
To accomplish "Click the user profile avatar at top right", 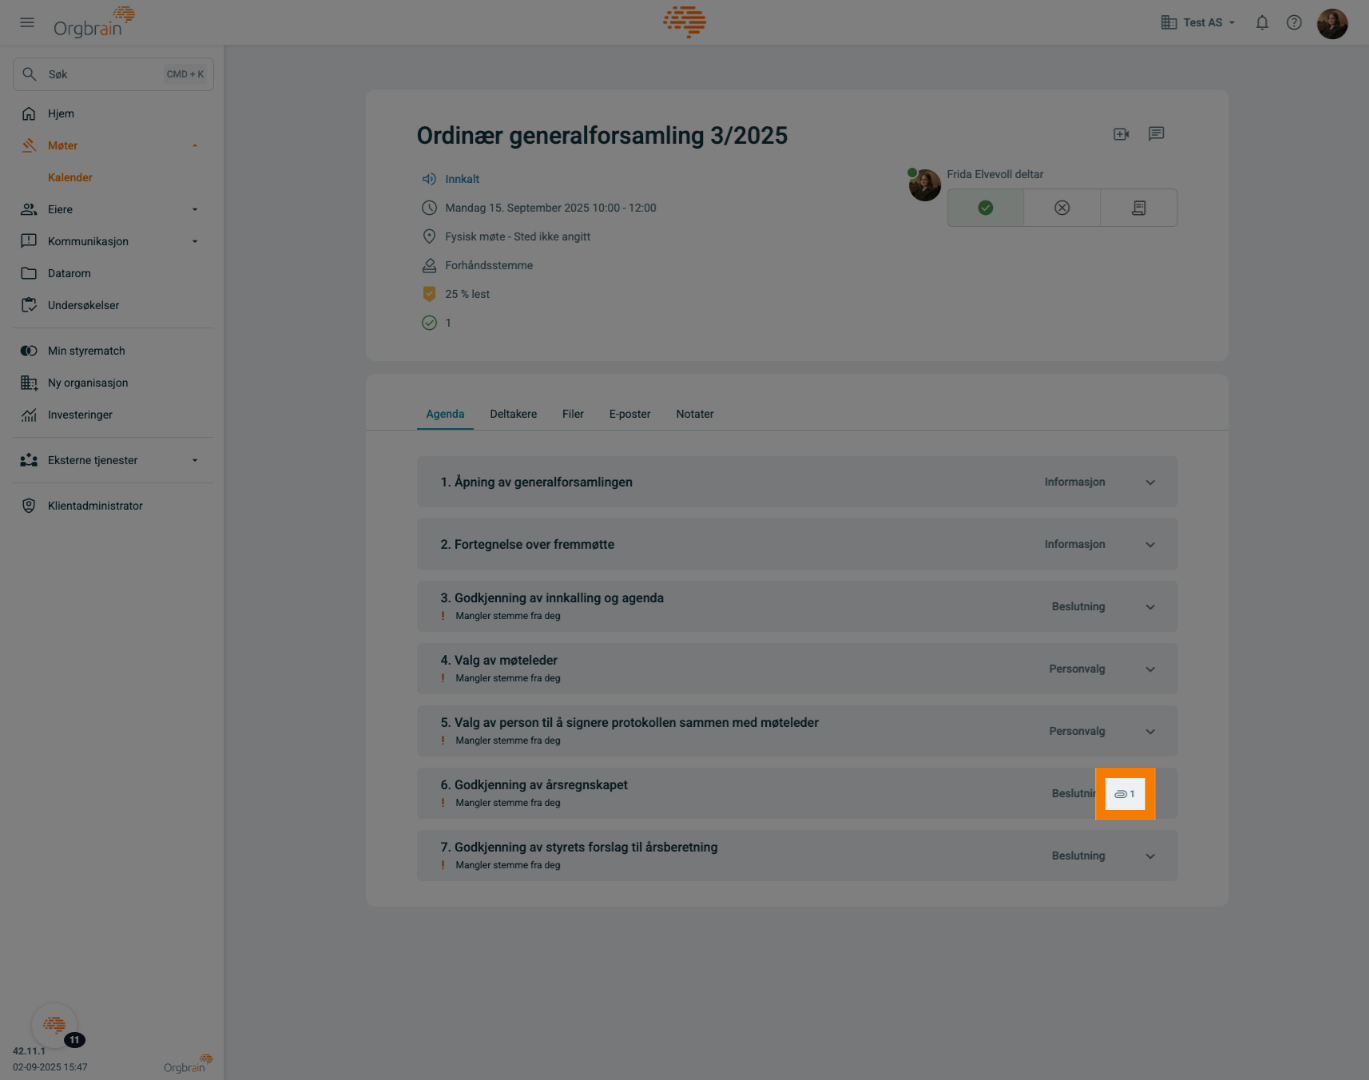I will [1332, 22].
